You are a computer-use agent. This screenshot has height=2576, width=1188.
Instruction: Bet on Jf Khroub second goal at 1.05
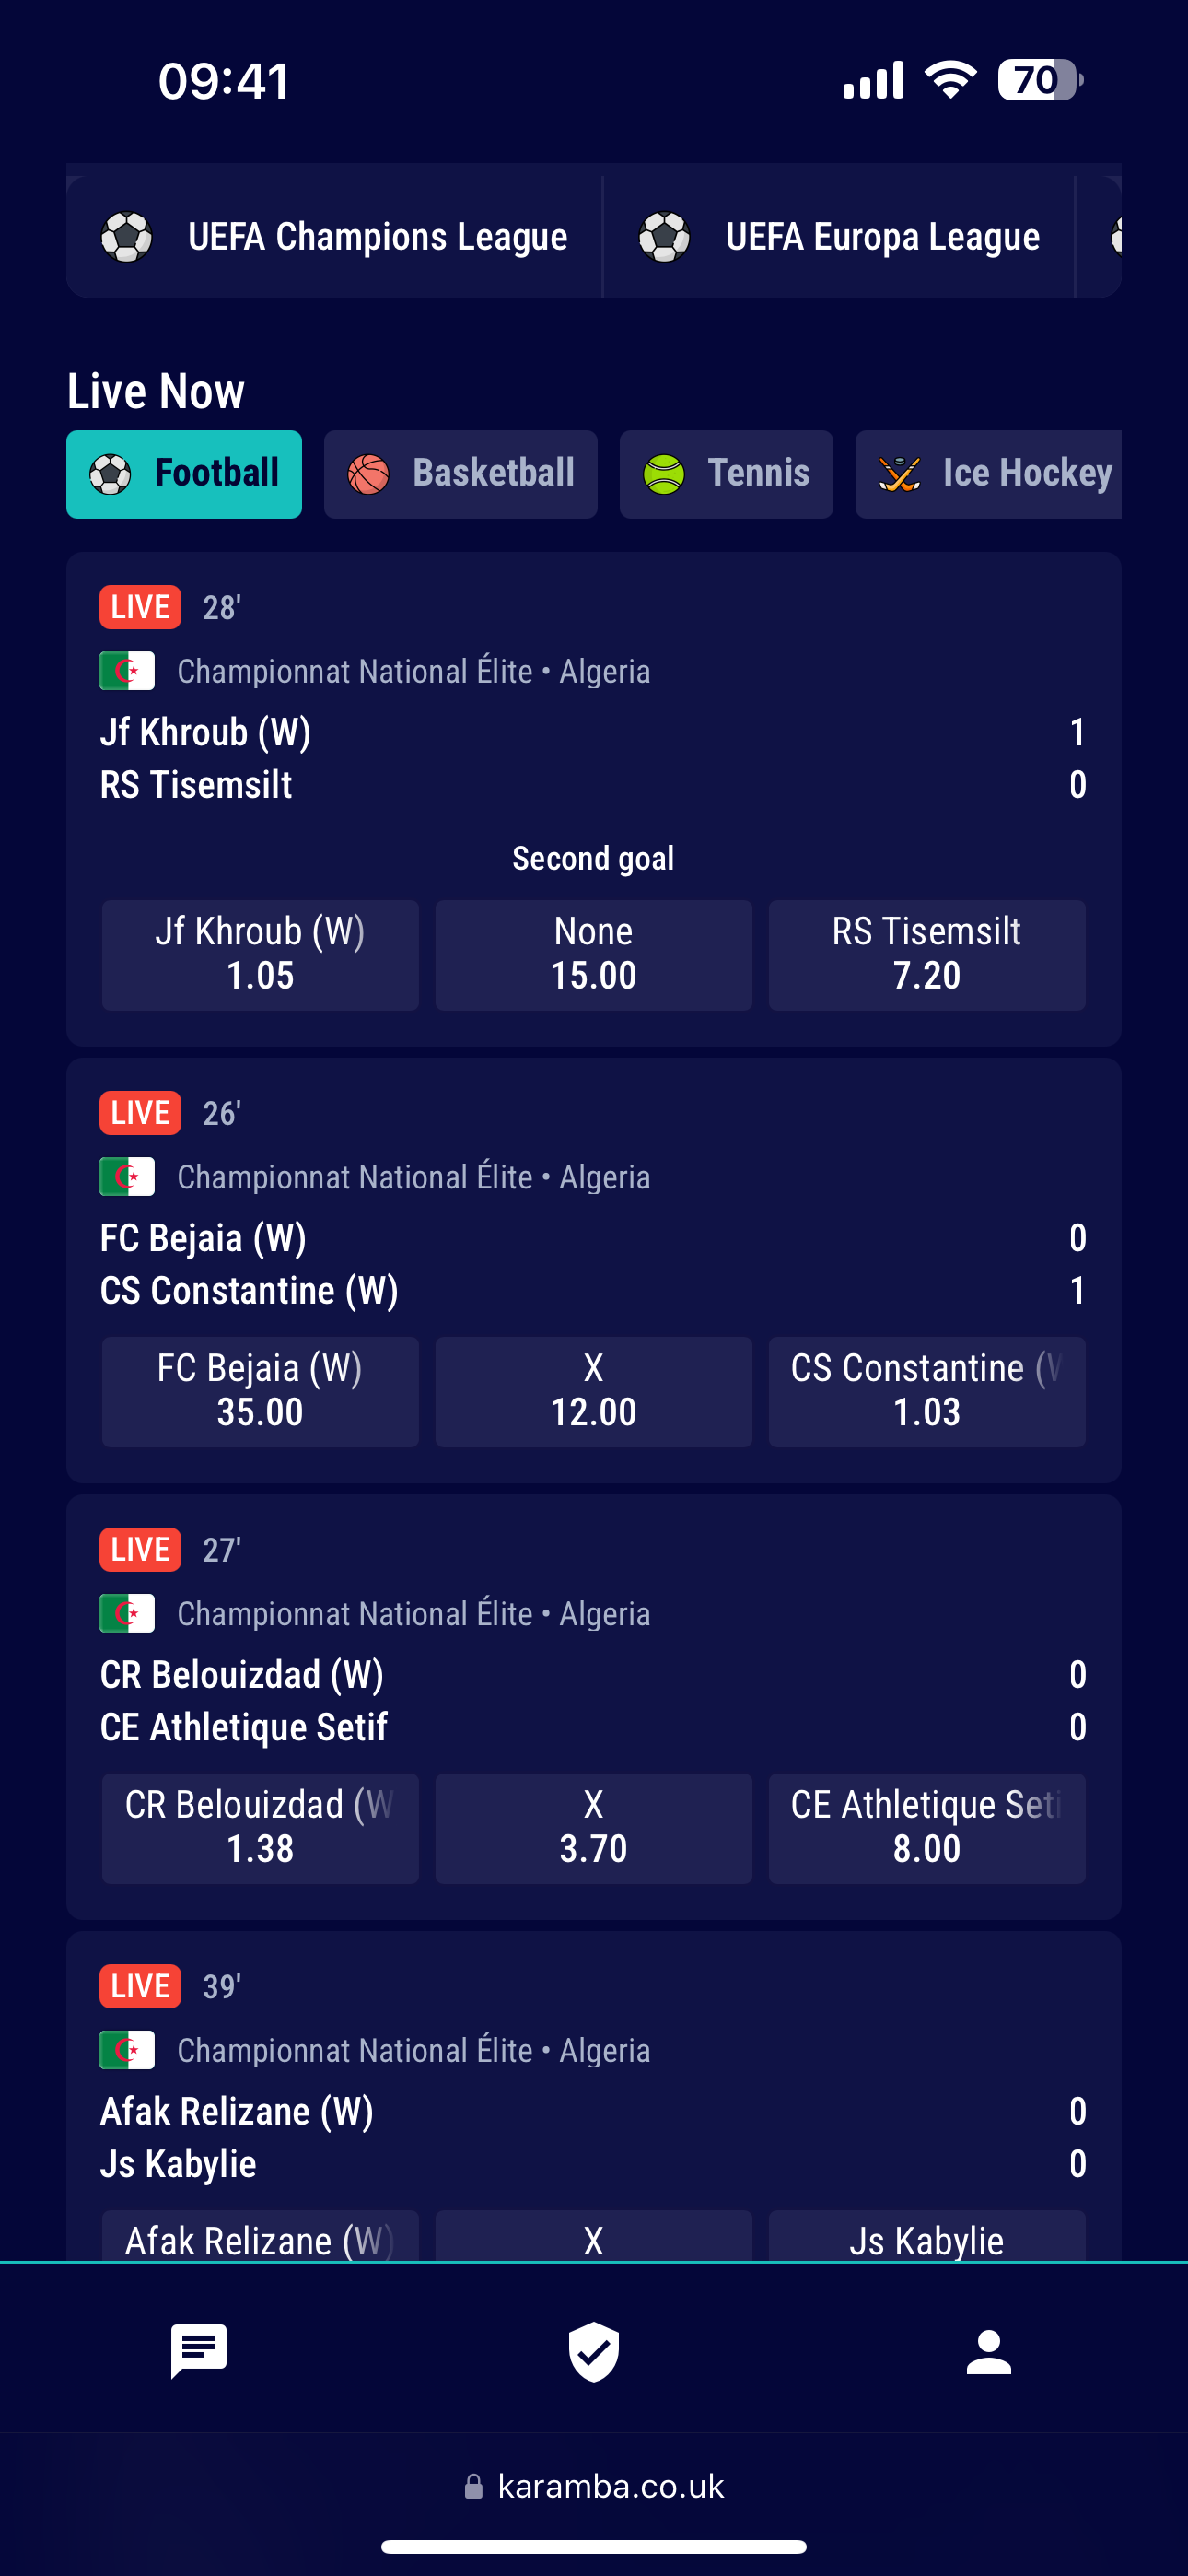(x=260, y=954)
